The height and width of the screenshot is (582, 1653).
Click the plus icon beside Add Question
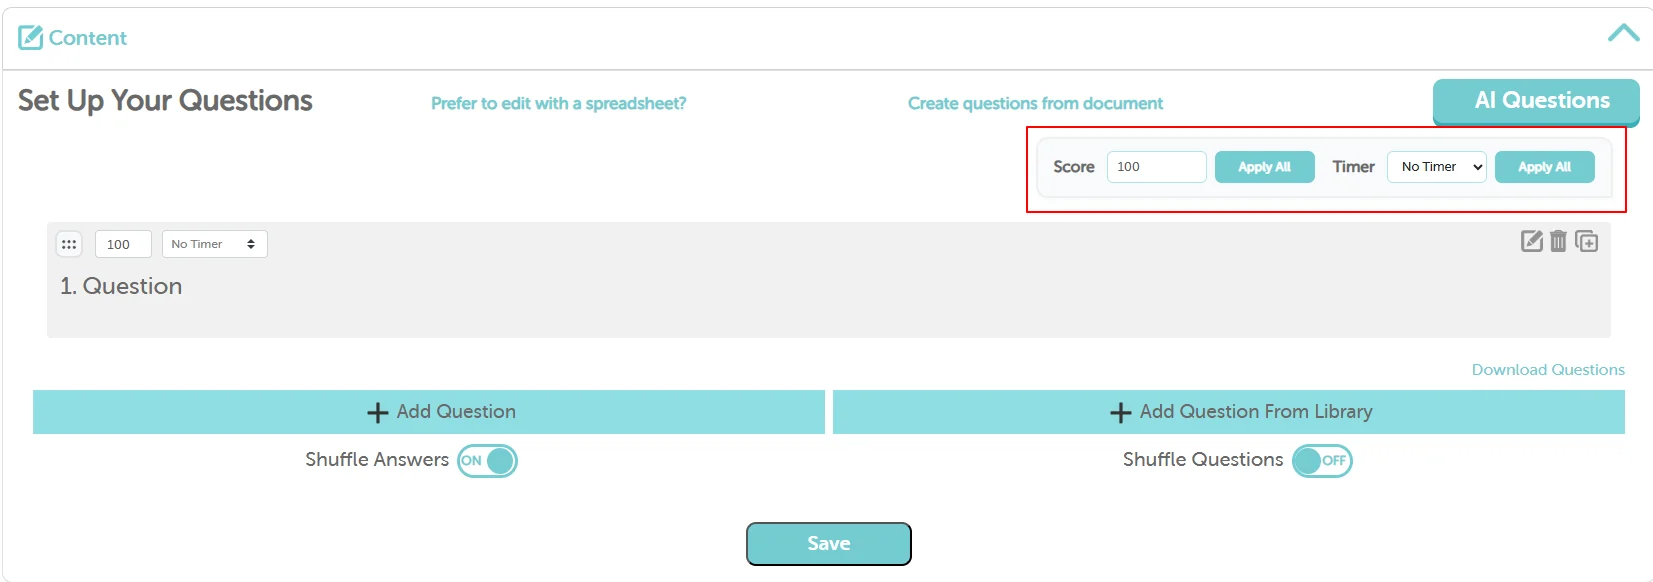pos(377,411)
